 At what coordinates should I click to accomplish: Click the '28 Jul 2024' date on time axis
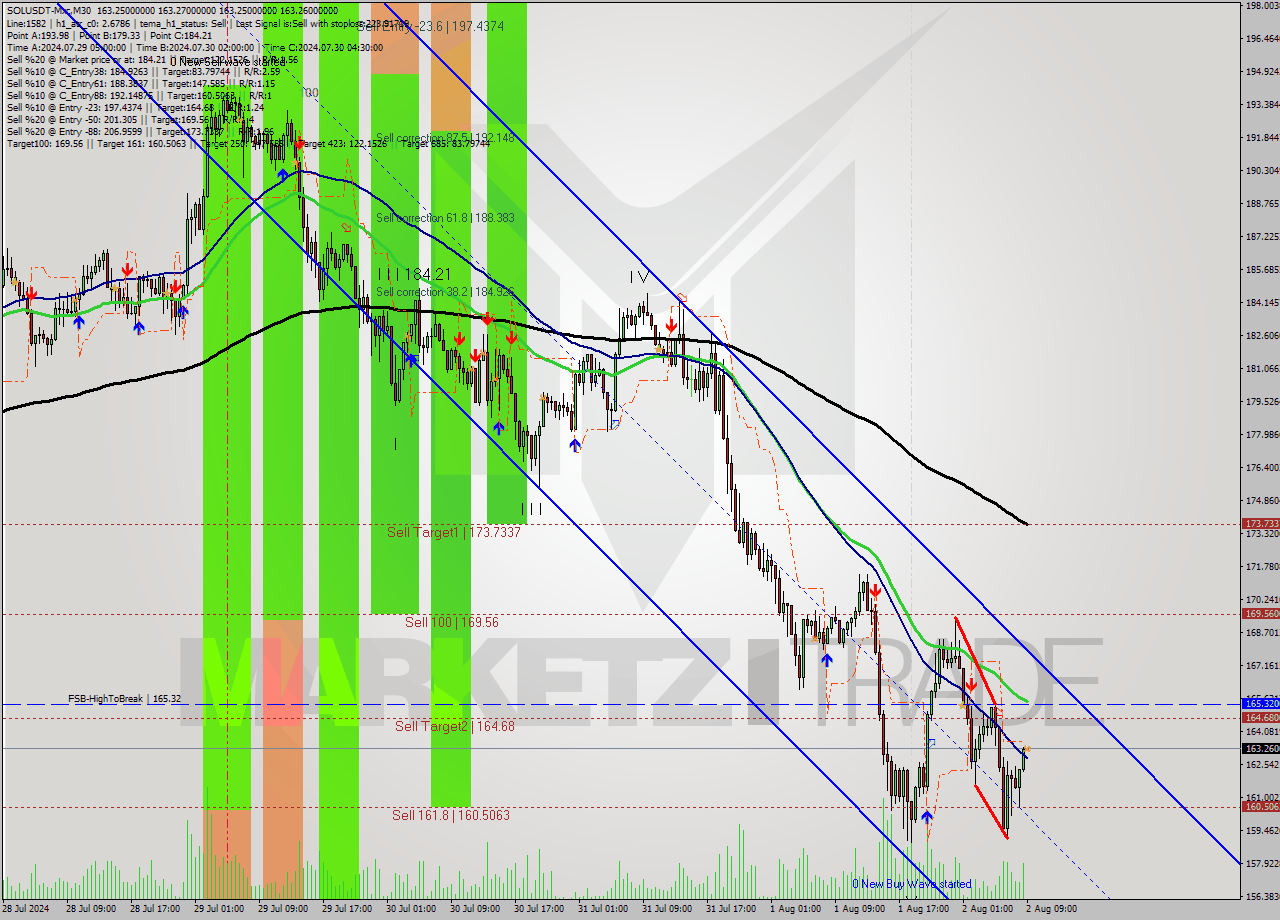coord(25,910)
